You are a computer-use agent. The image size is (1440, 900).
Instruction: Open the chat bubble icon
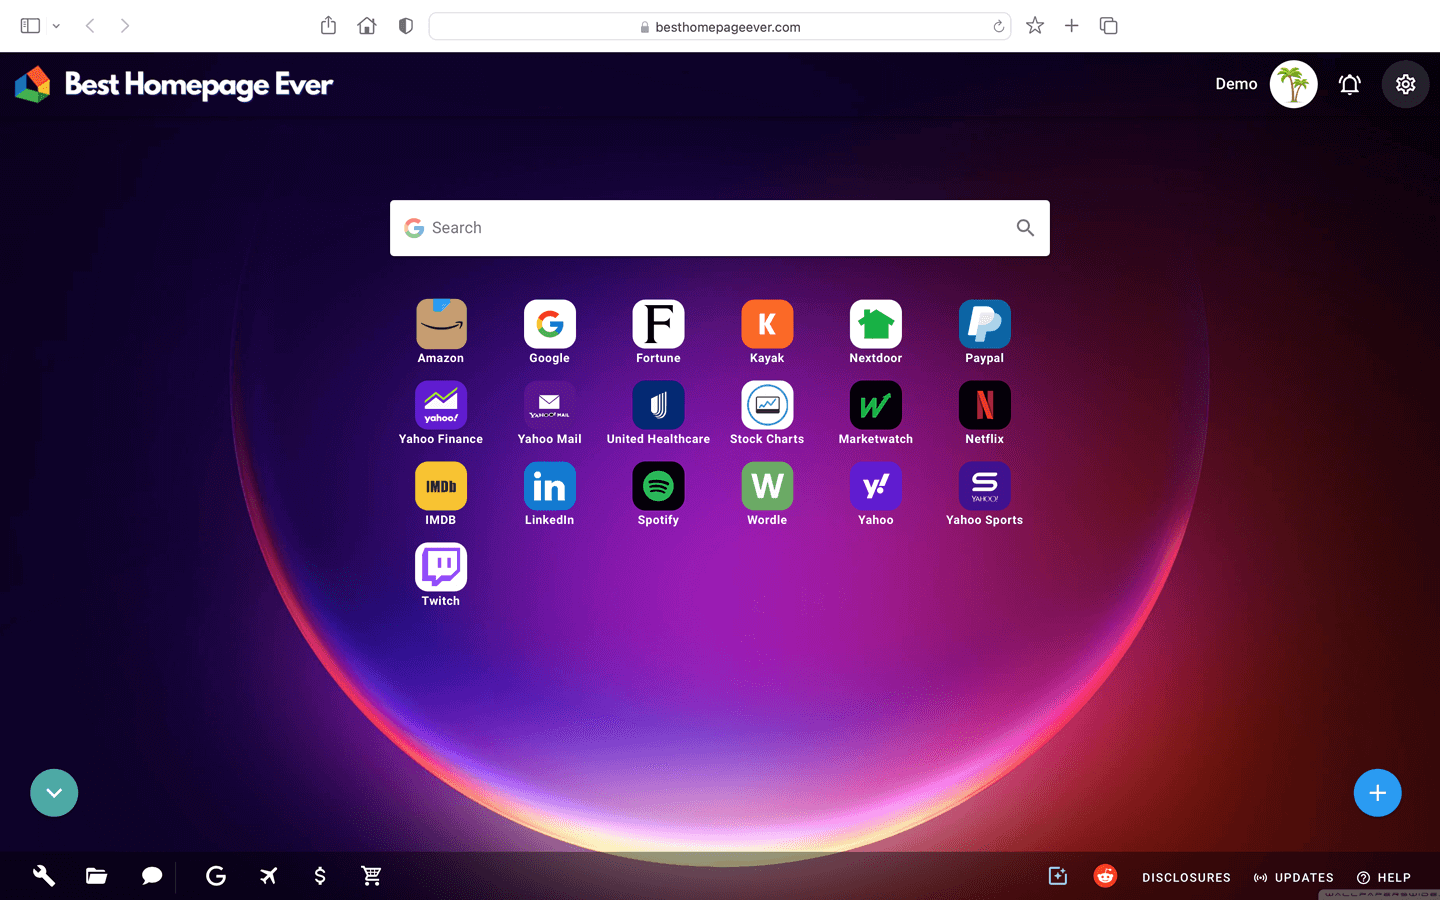coord(151,875)
